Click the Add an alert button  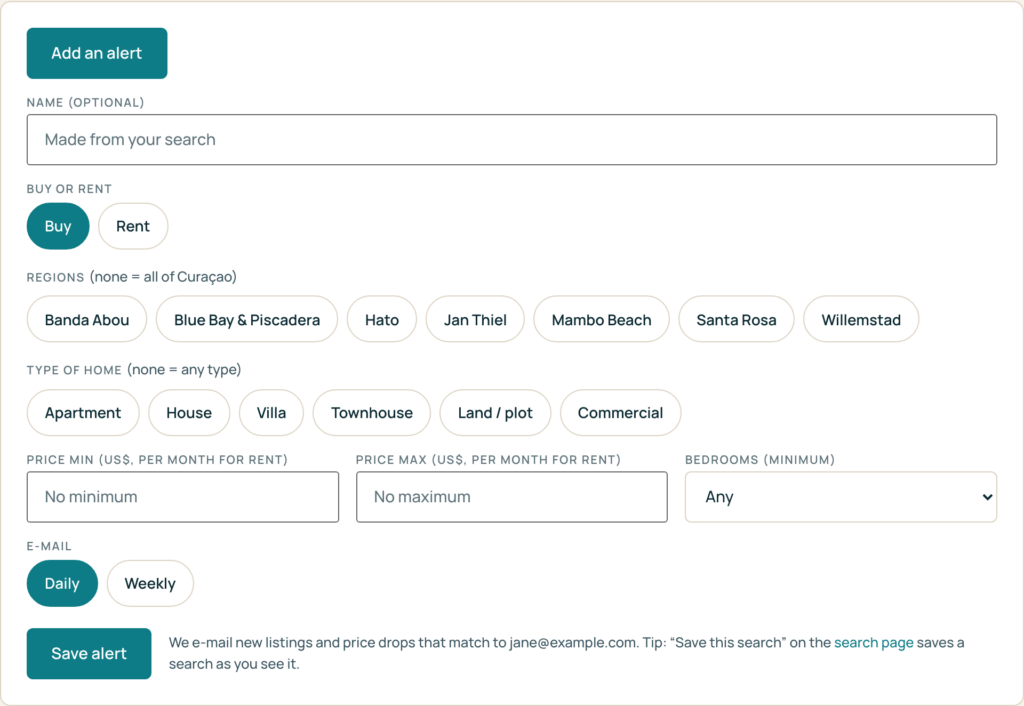[97, 53]
